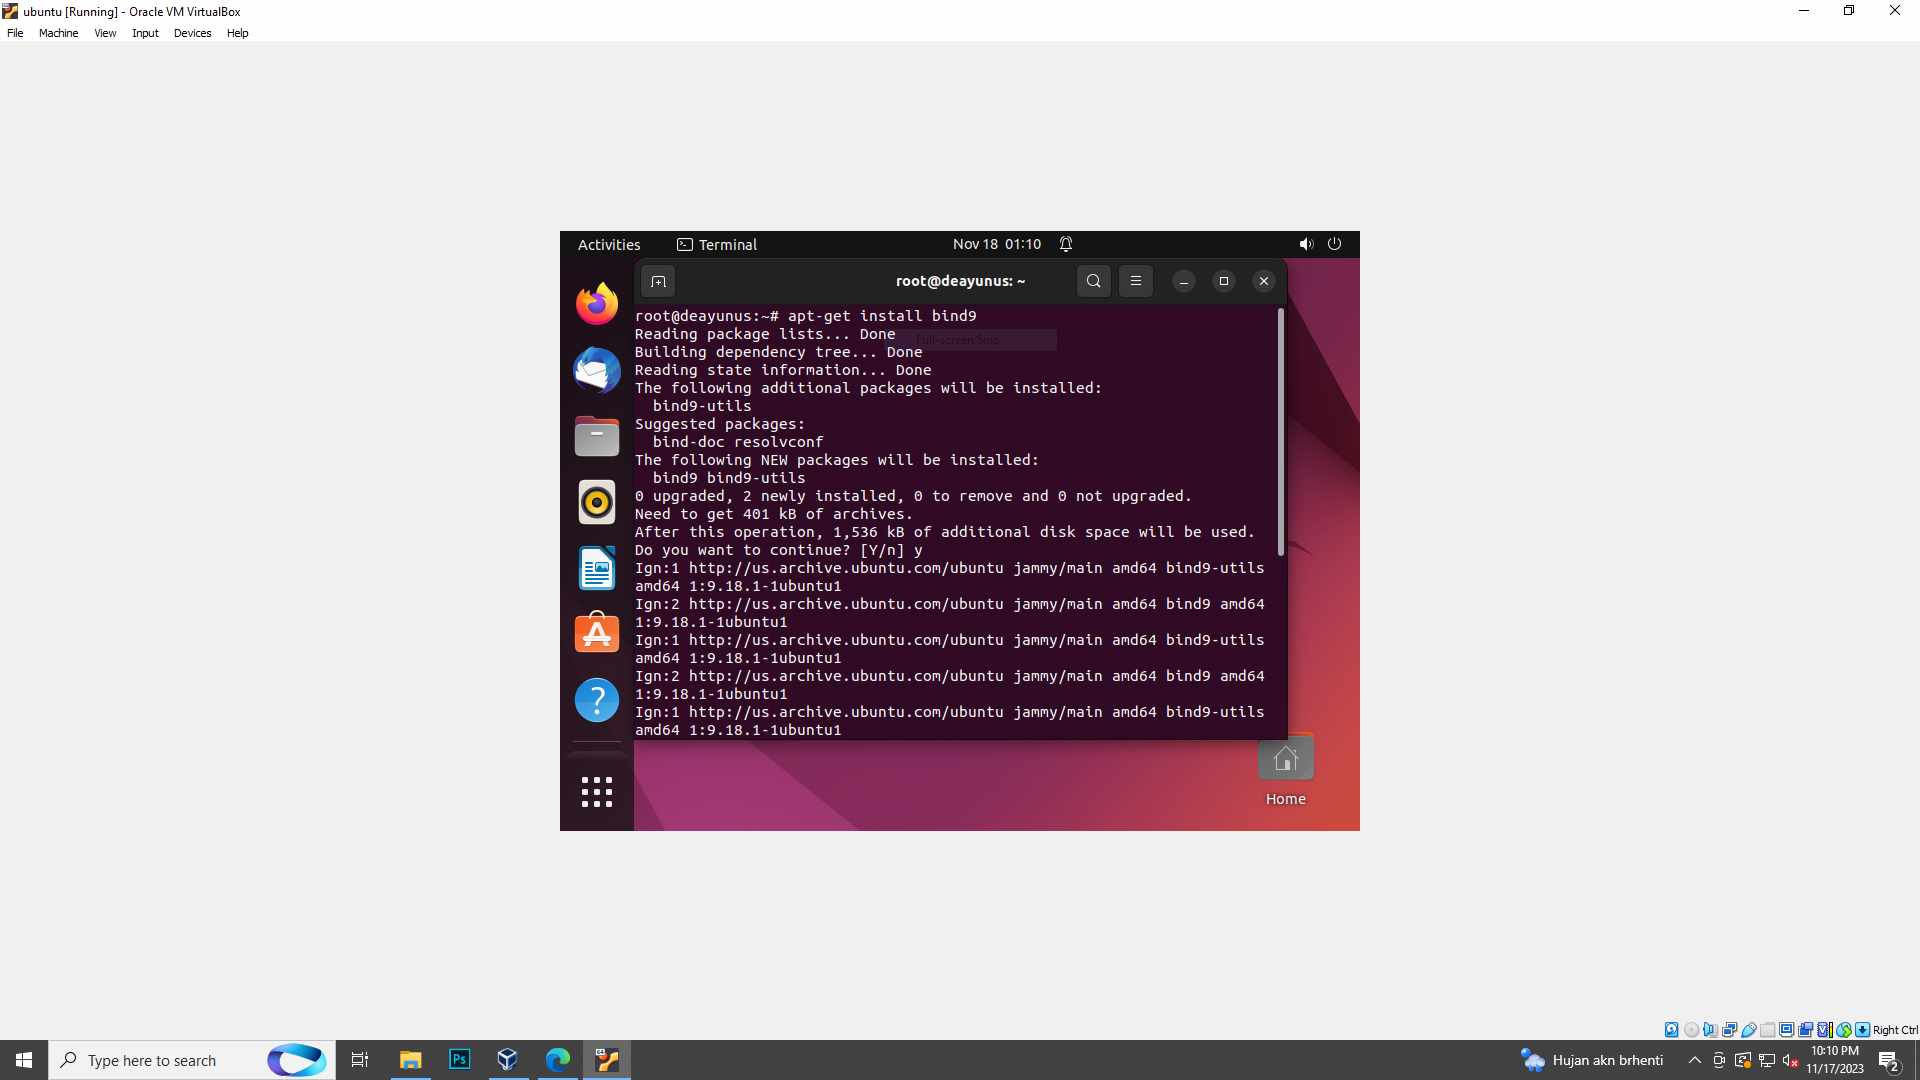Click Activities in the GNOME top bar
1920x1080 pixels.
click(x=609, y=245)
